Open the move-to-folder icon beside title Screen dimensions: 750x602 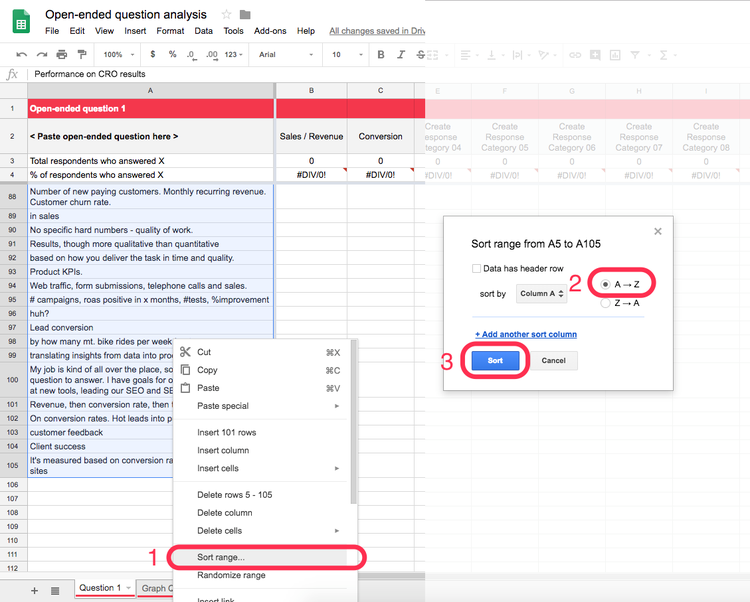[x=245, y=14]
